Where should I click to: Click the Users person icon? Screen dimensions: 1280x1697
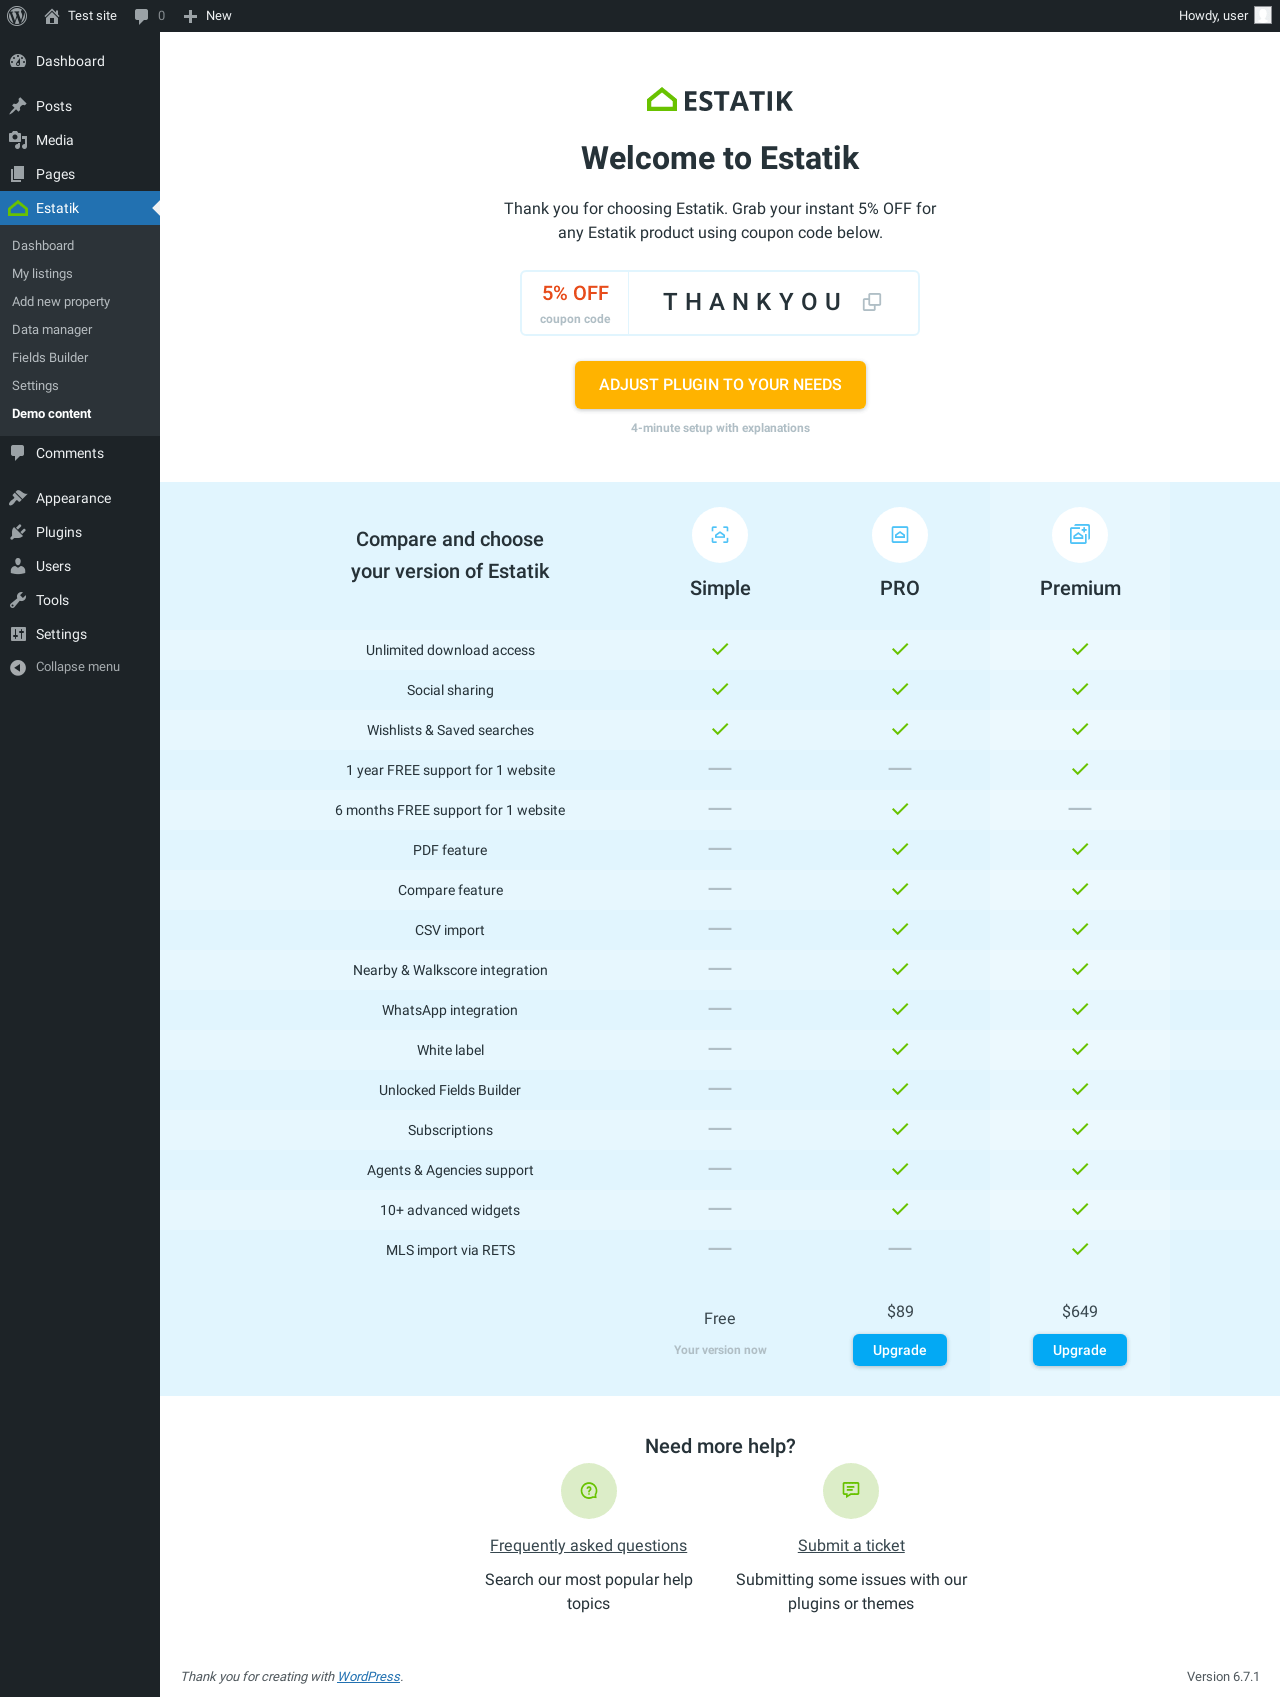click(x=18, y=566)
